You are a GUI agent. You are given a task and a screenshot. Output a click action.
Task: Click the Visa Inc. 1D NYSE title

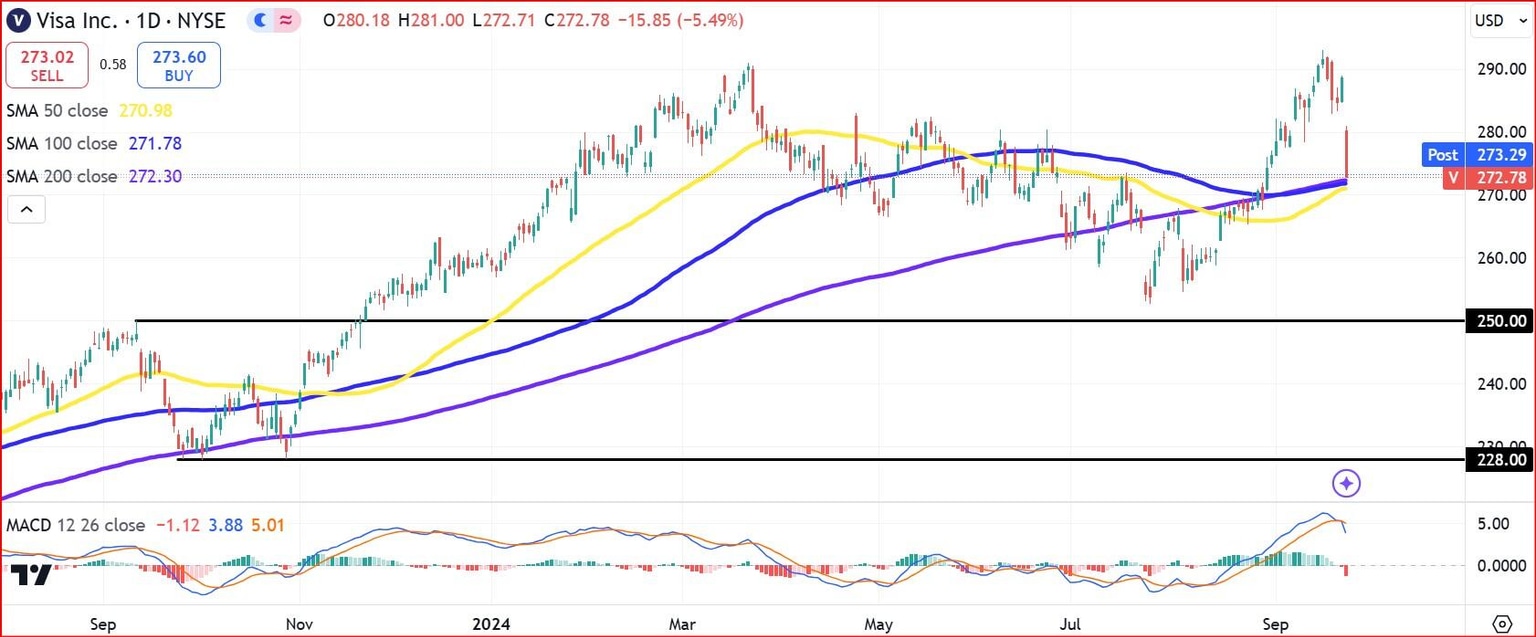point(133,20)
